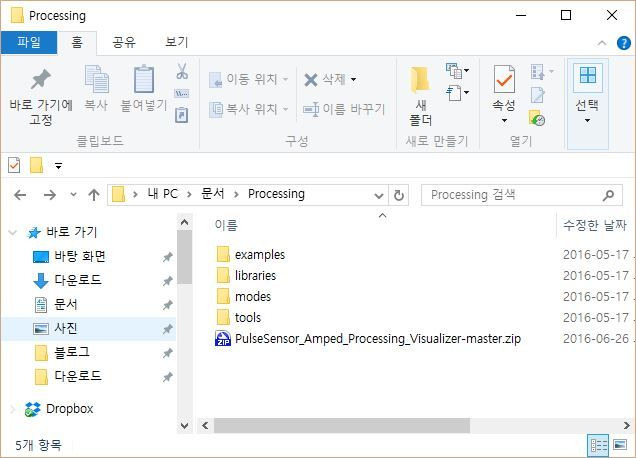Click the Edit icon in 열기 group

pyautogui.click(x=538, y=95)
